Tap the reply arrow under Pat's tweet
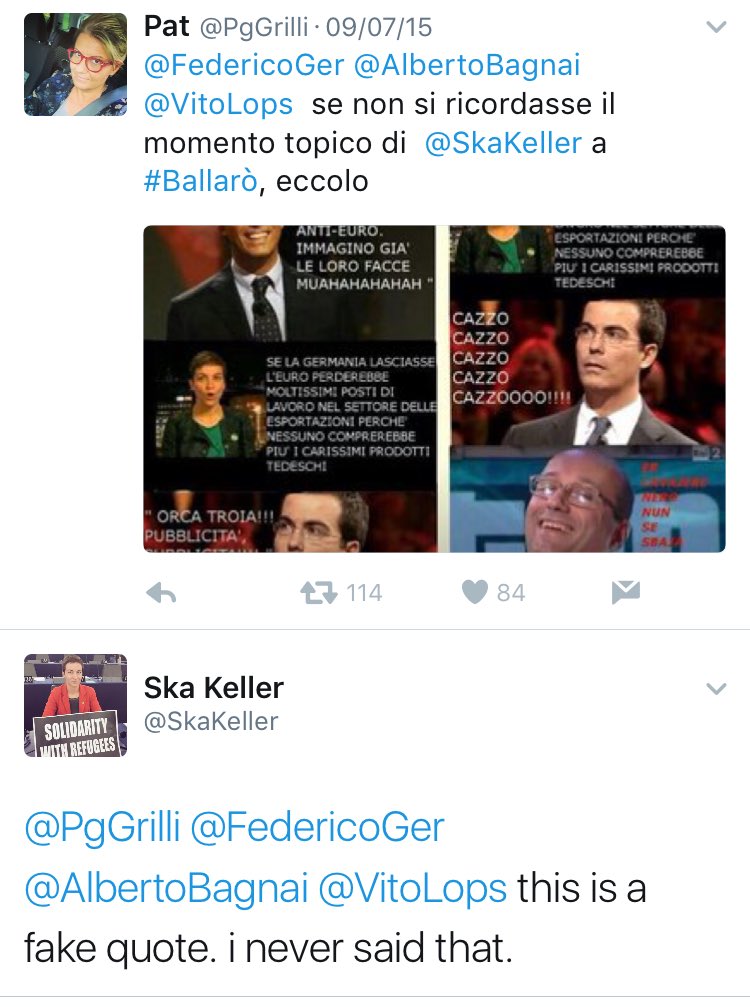 pos(161,593)
